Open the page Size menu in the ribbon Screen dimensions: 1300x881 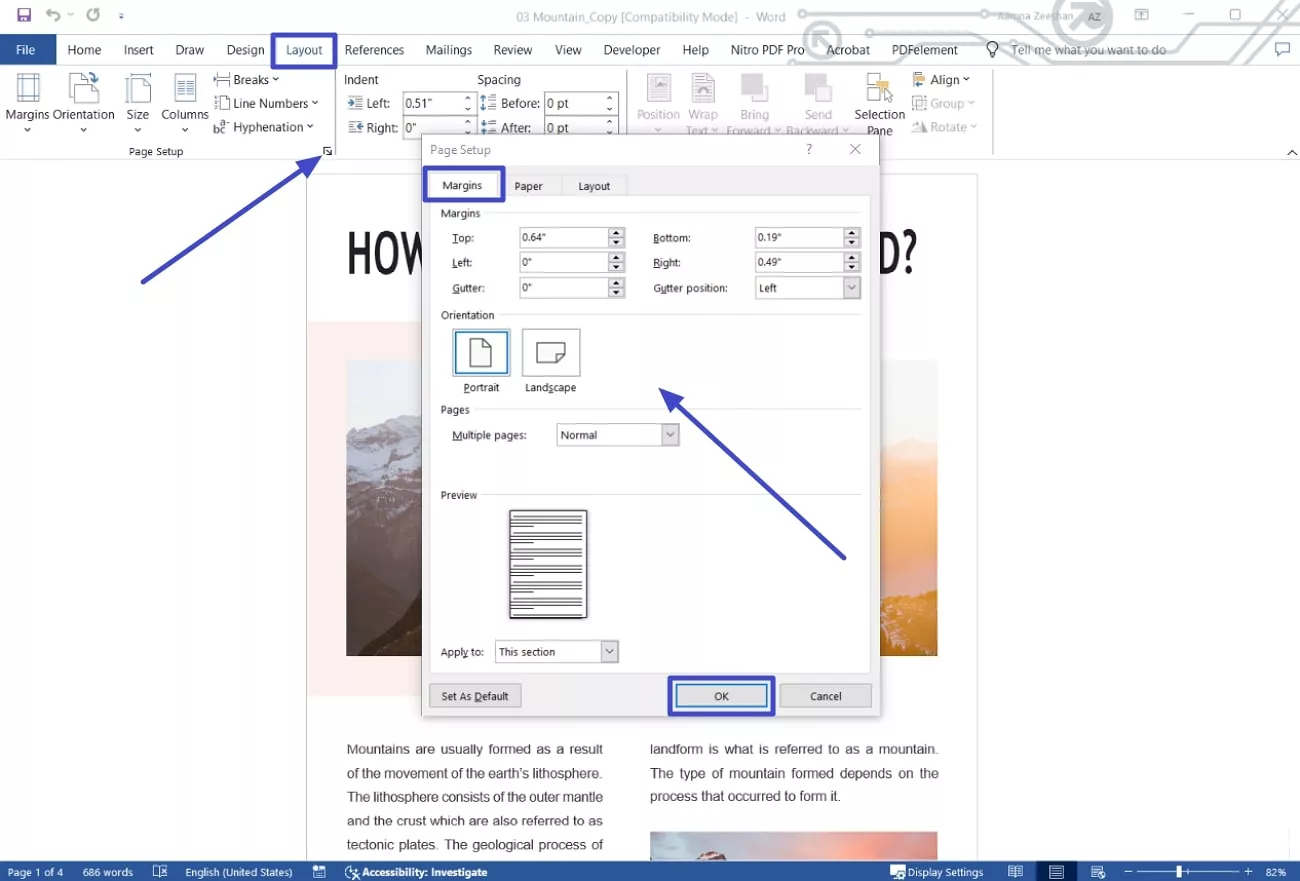(138, 103)
